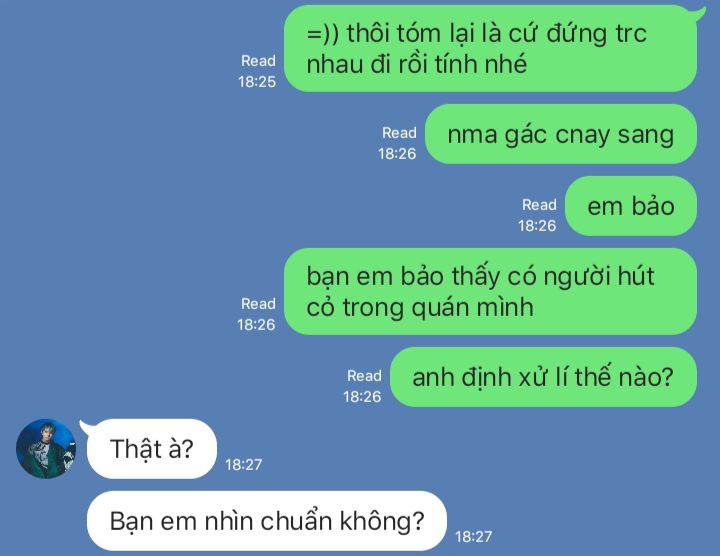Tap the "em bảo" message bubble
This screenshot has width=720, height=556.
click(x=631, y=206)
